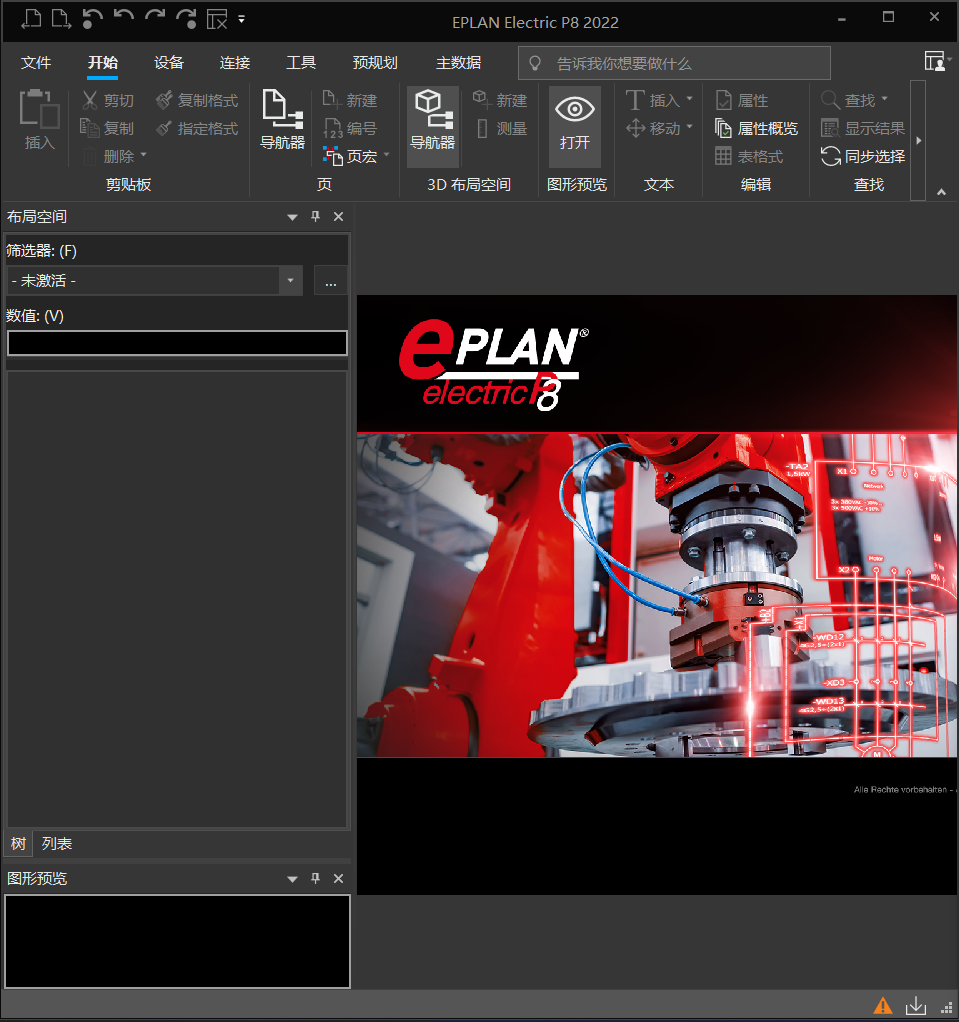The height and width of the screenshot is (1022, 959).
Task: Click the 列表 tab at panel bottom
Action: (56, 843)
